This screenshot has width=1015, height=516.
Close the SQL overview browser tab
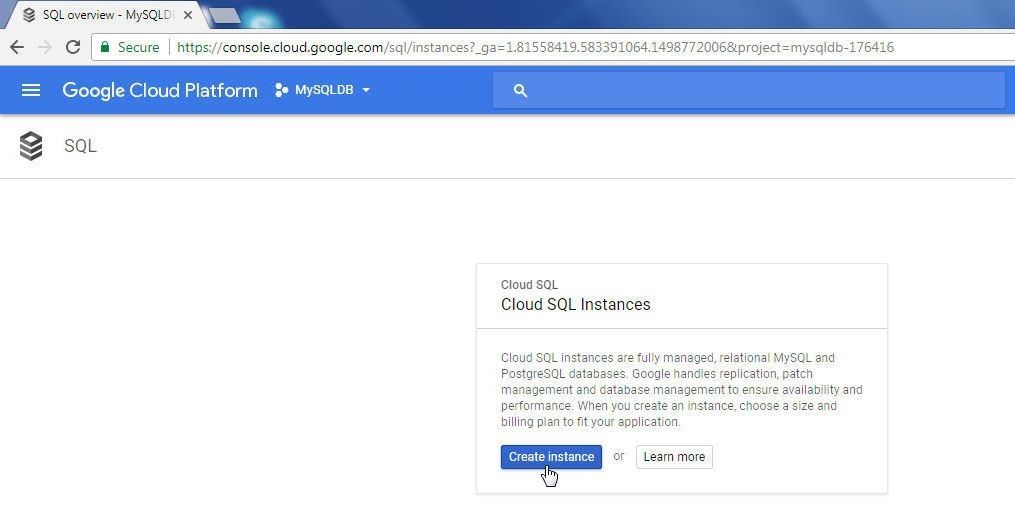188,15
